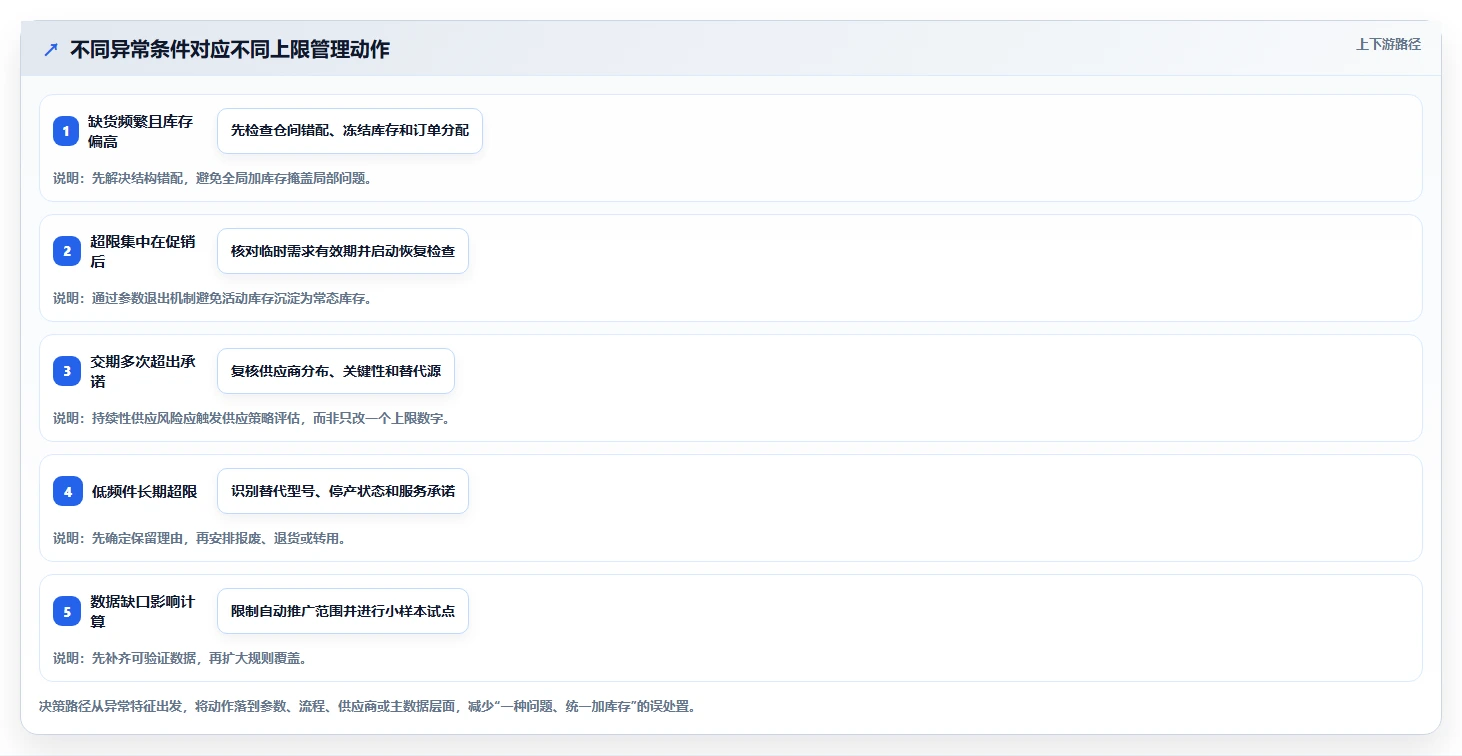Image resolution: width=1462 pixels, height=756 pixels.
Task: Click action 限制自动推广范围并进行小样本试点
Action: point(343,611)
